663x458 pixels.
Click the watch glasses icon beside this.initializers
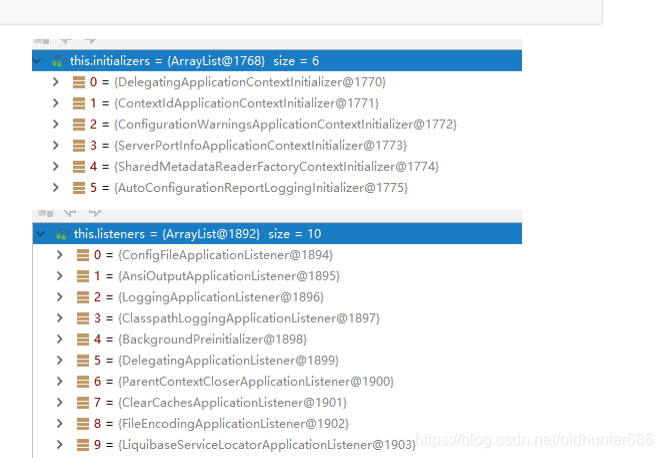(58, 62)
